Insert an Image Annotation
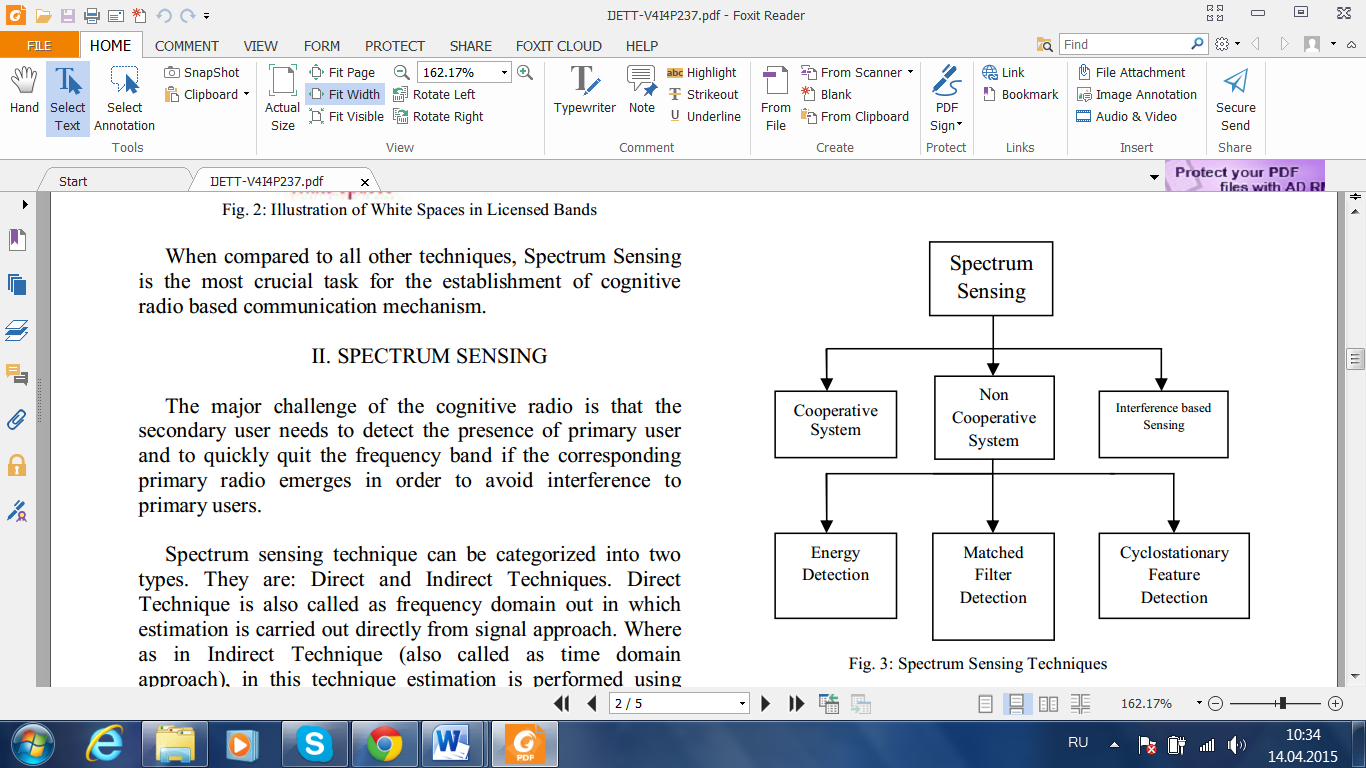The height and width of the screenshot is (768, 1366). [x=1136, y=94]
